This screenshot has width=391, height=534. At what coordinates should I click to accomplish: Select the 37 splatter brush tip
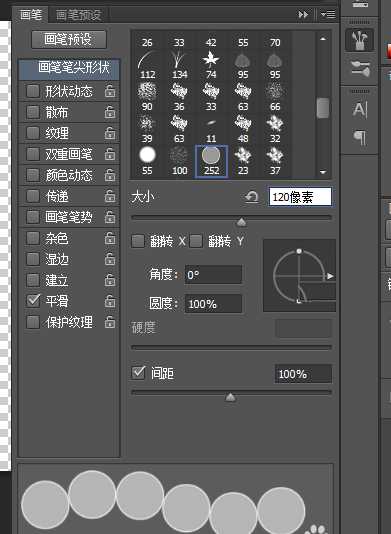(275, 160)
